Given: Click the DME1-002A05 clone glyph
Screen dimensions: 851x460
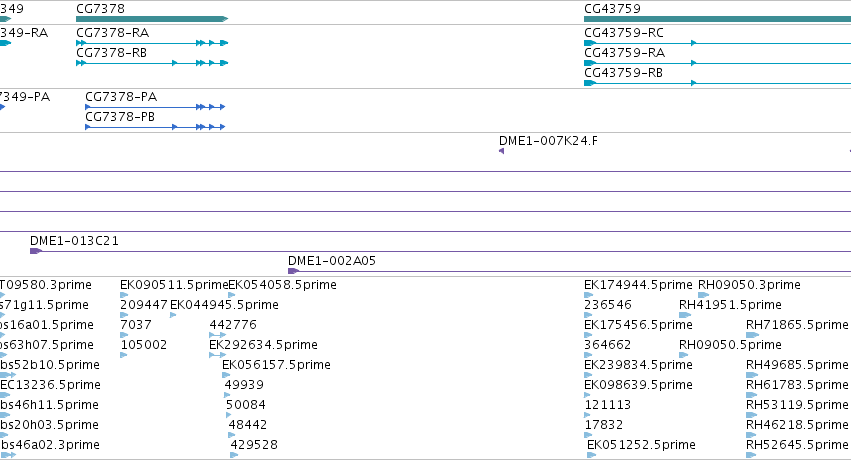Looking at the screenshot, I should tap(569, 271).
